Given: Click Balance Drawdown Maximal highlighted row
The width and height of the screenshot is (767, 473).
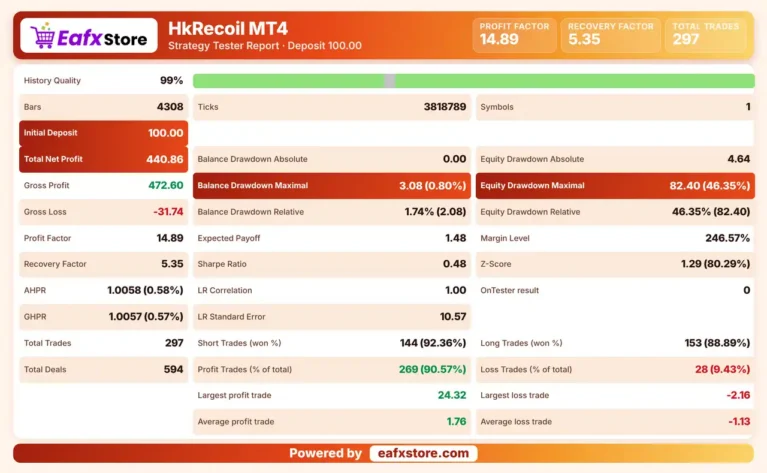Looking at the screenshot, I should click(x=332, y=185).
